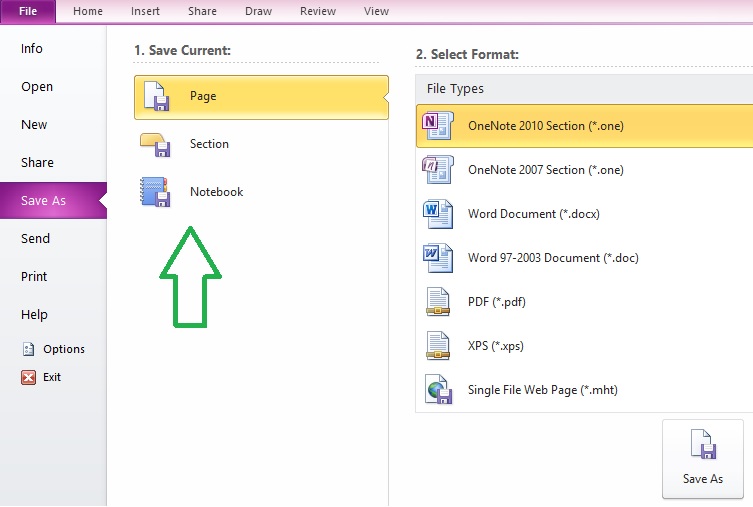Choose the Exit text entry
The width and height of the screenshot is (753, 507).
click(x=52, y=377)
